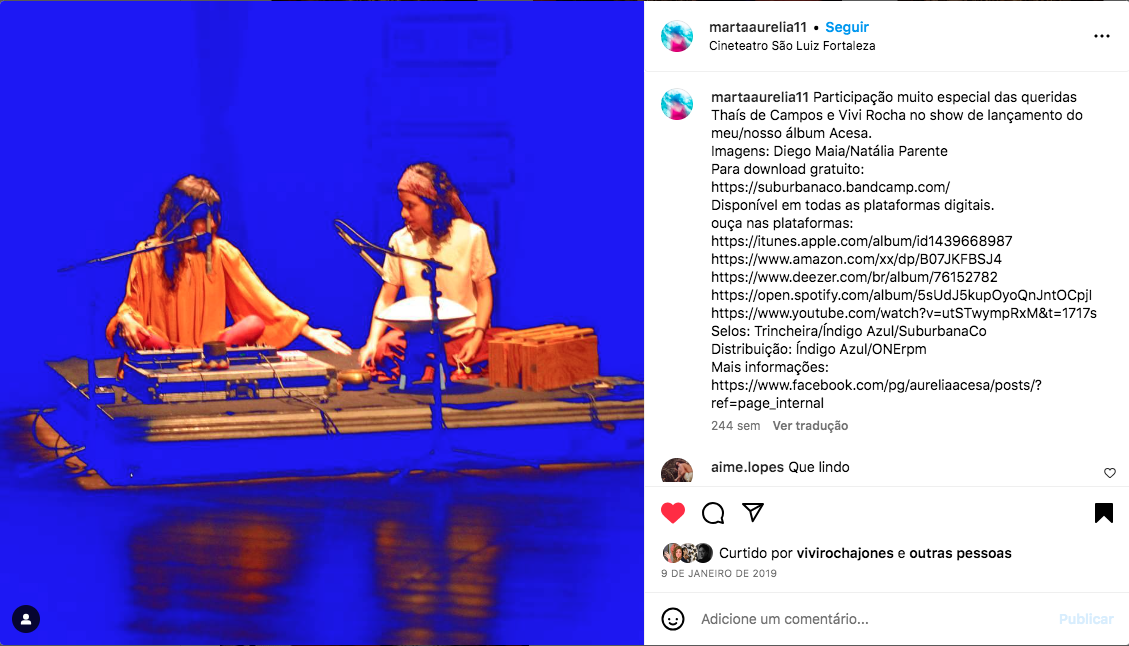This screenshot has height=646, width=1129.
Task: Open vivirochajones profile from likes
Action: (845, 553)
